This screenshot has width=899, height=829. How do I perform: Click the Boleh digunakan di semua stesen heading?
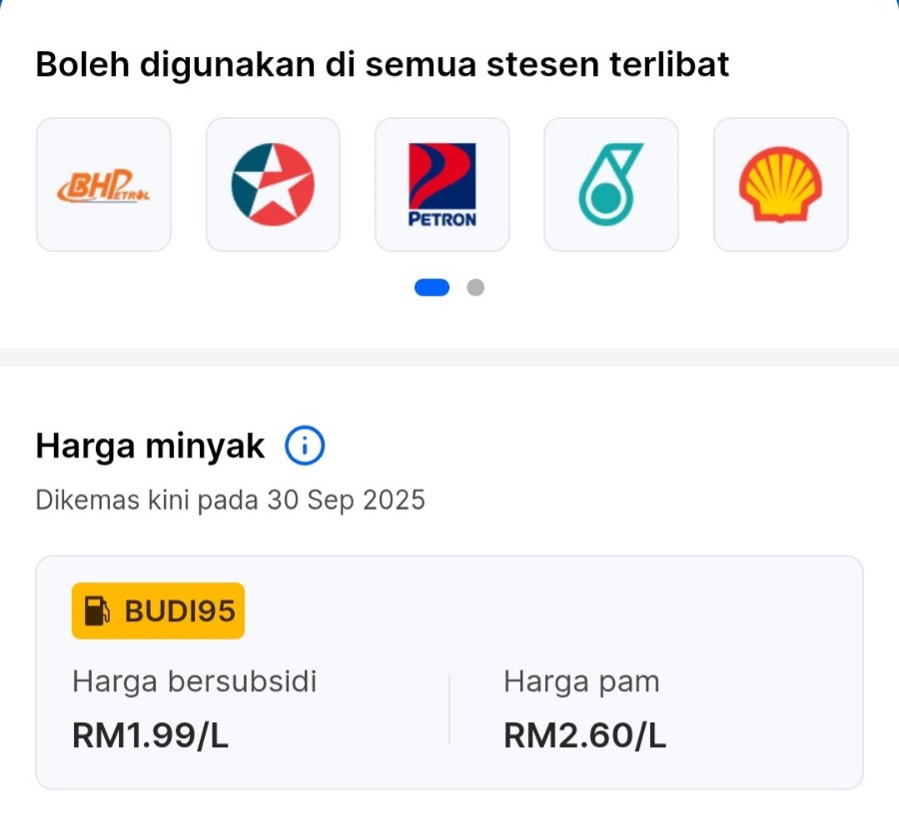[x=382, y=65]
